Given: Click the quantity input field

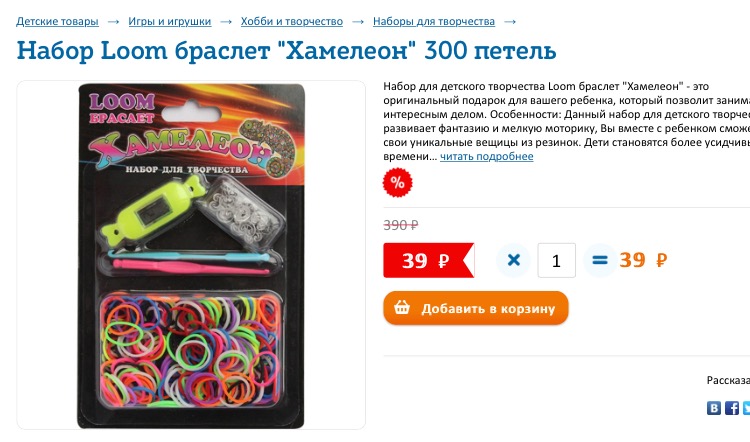Looking at the screenshot, I should [x=556, y=261].
